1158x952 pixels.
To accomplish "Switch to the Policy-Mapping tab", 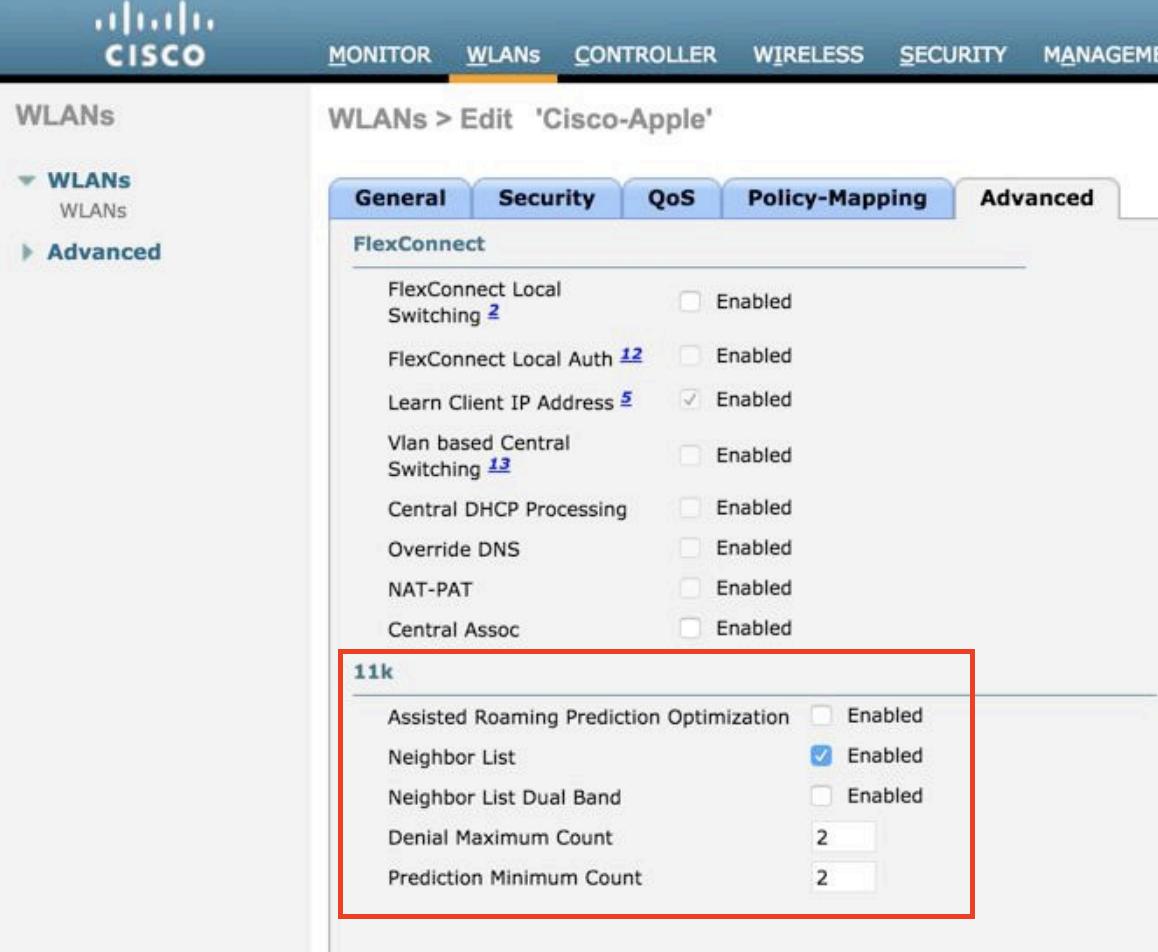I will click(837, 198).
